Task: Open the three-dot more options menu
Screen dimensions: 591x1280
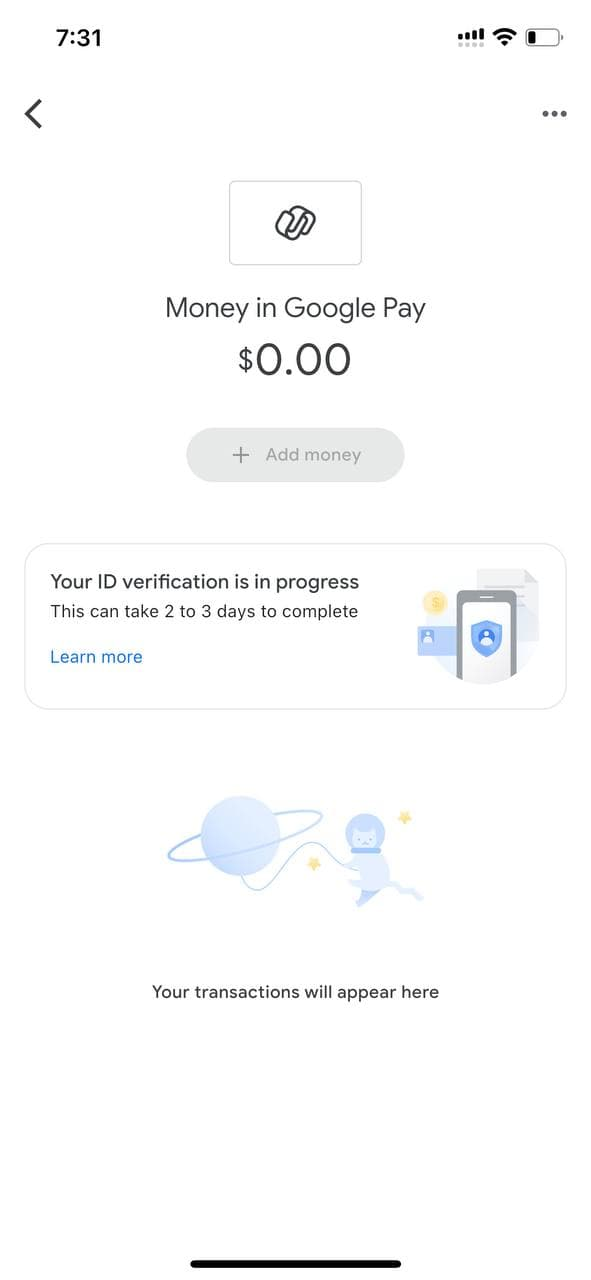Action: pos(554,114)
